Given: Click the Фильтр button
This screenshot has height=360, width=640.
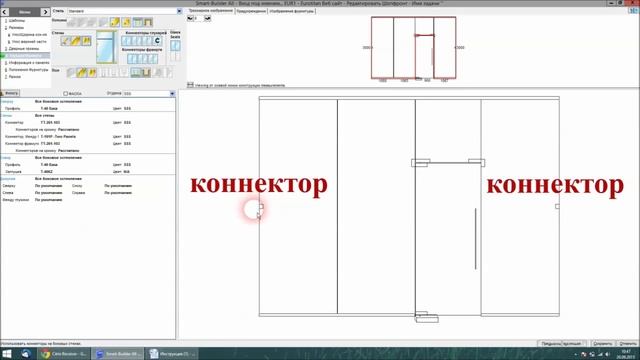Looking at the screenshot, I should [10, 93].
